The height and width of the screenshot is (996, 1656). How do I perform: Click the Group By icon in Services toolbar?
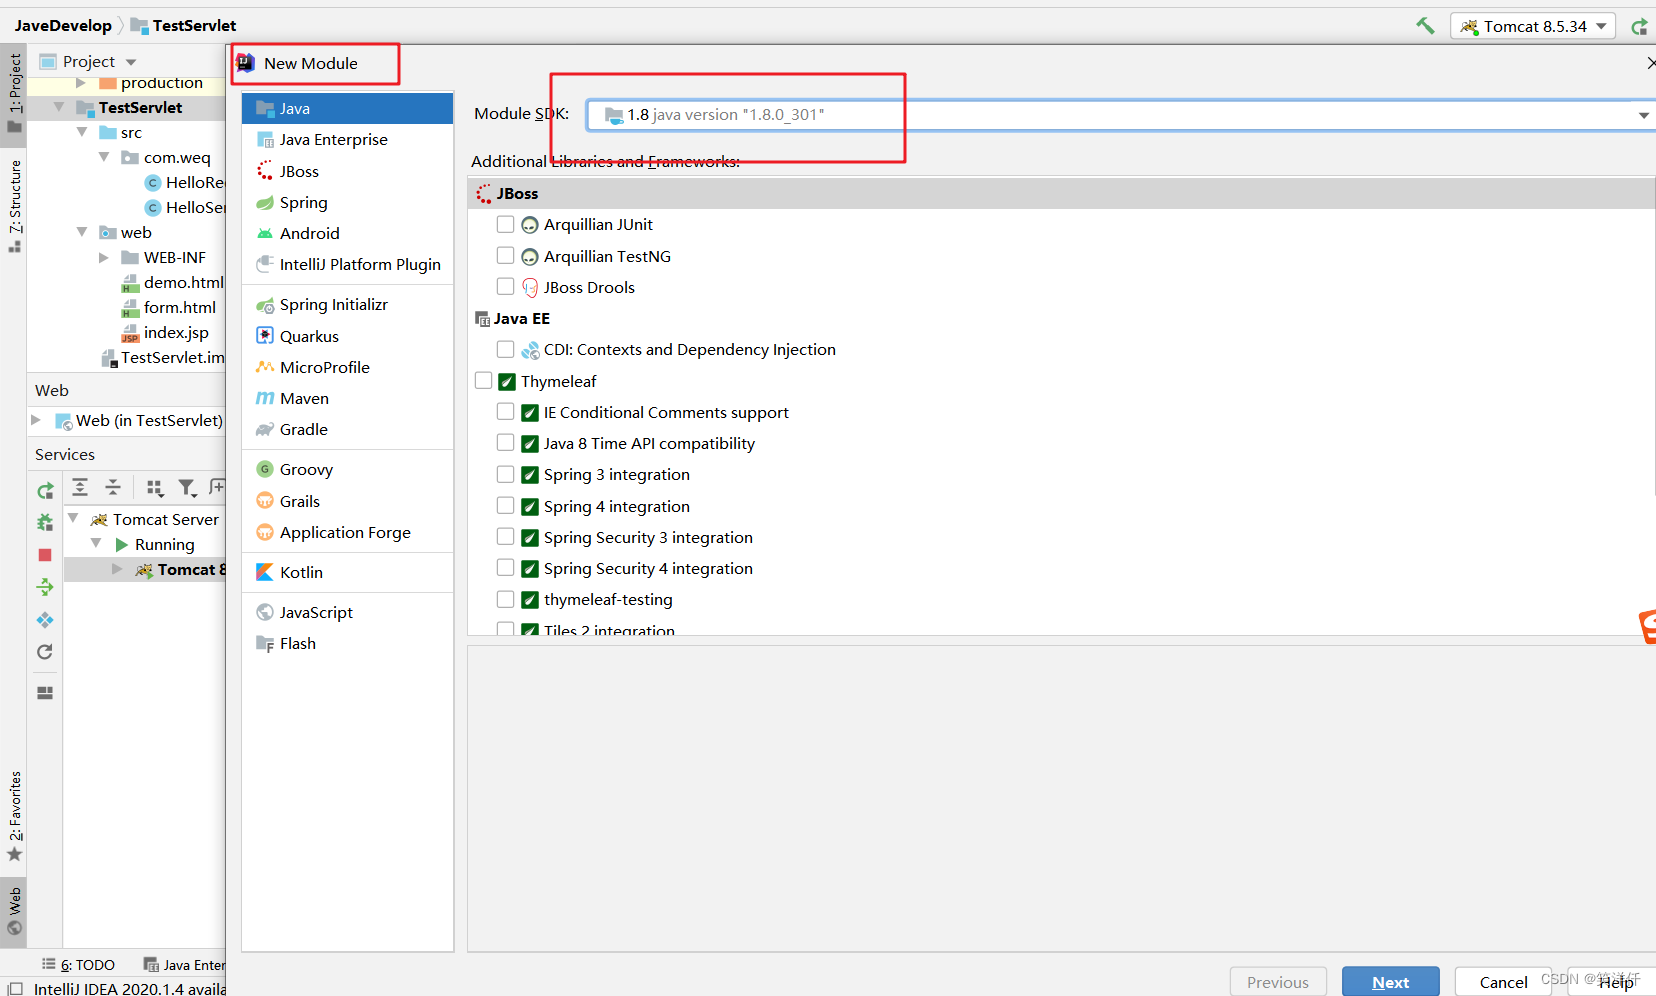coord(154,487)
